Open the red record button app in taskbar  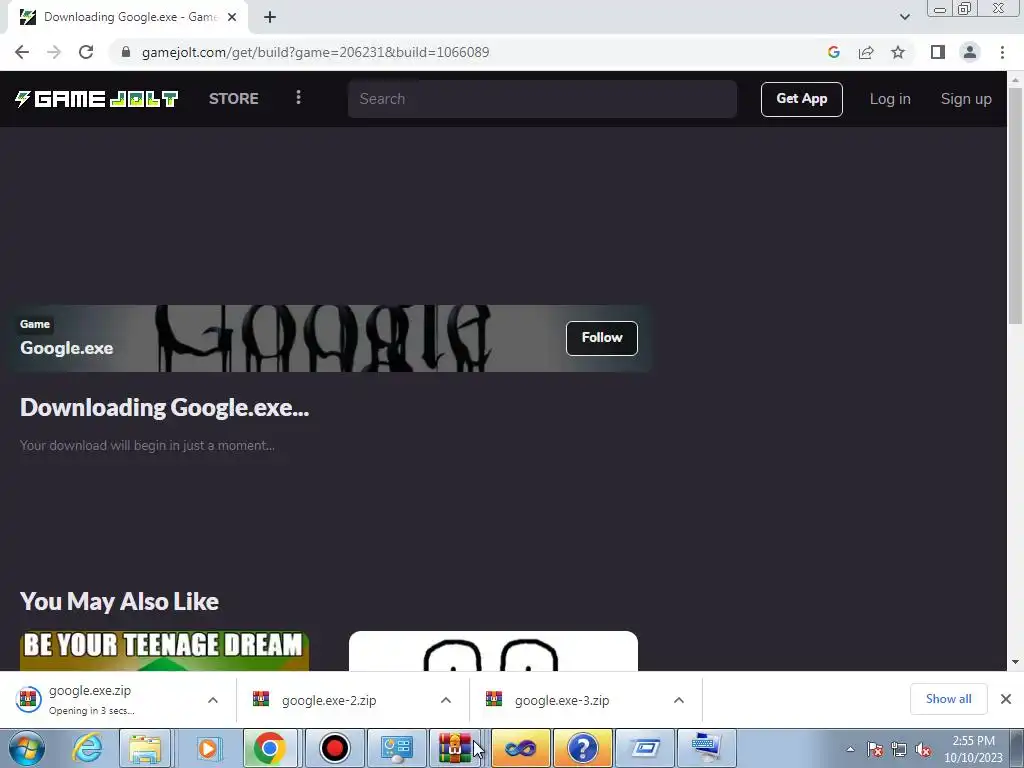[x=335, y=748]
